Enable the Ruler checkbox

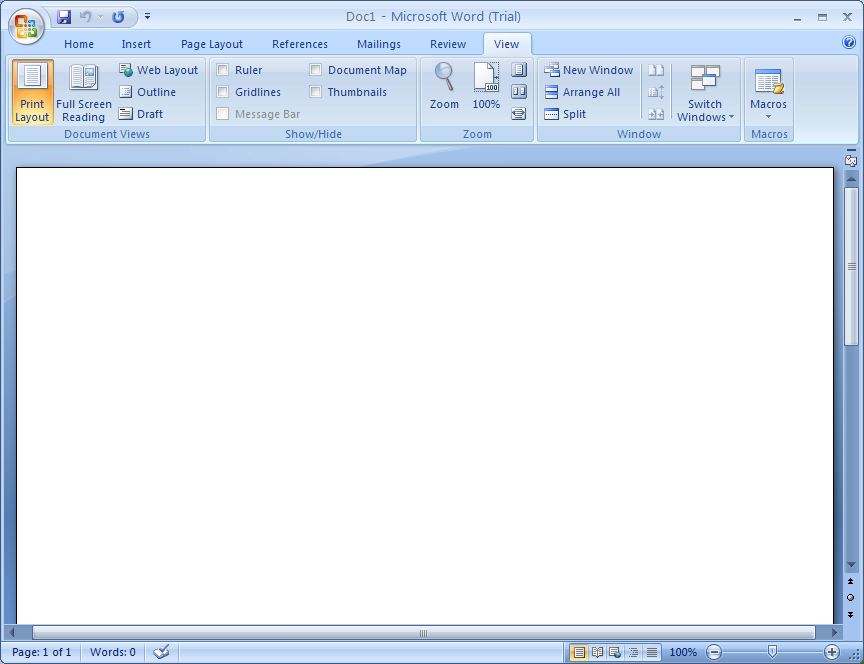point(223,70)
